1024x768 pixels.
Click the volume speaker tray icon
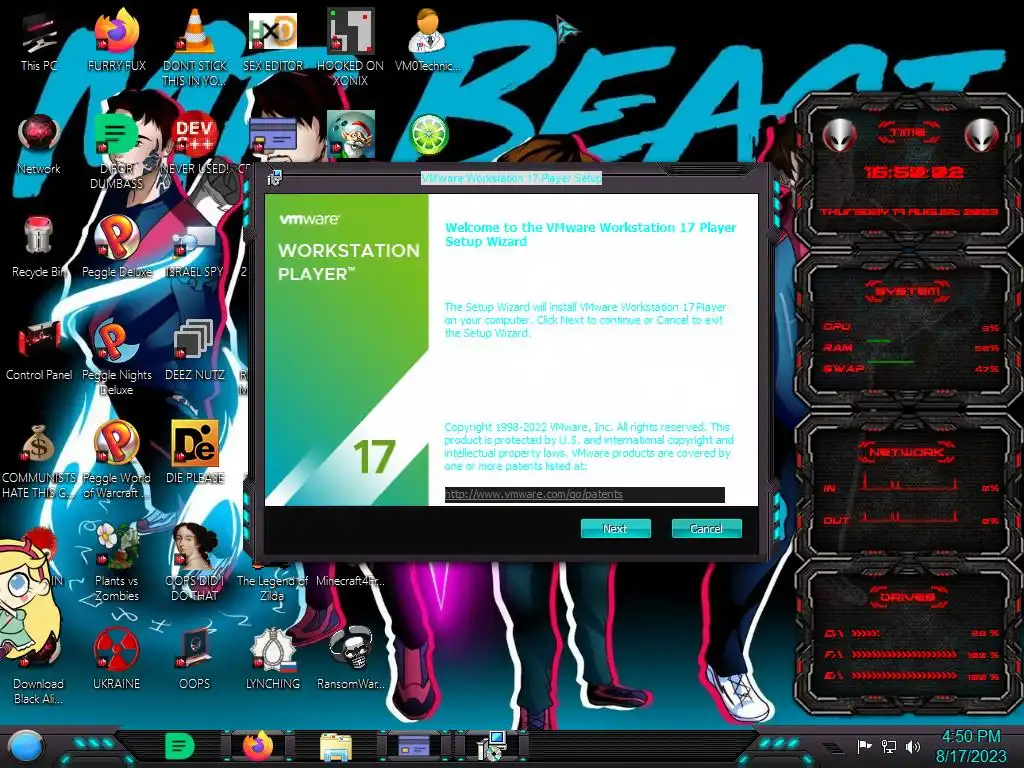coord(913,746)
